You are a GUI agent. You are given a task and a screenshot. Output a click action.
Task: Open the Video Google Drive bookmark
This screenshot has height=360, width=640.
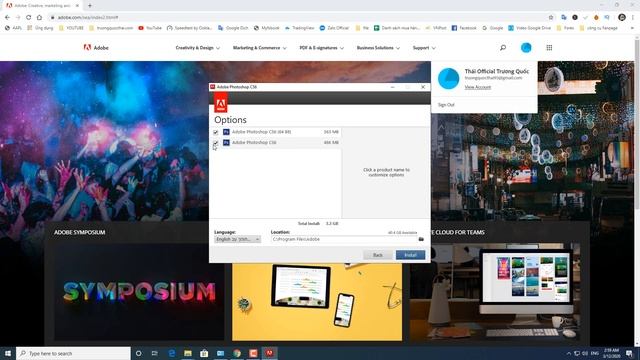(x=529, y=28)
